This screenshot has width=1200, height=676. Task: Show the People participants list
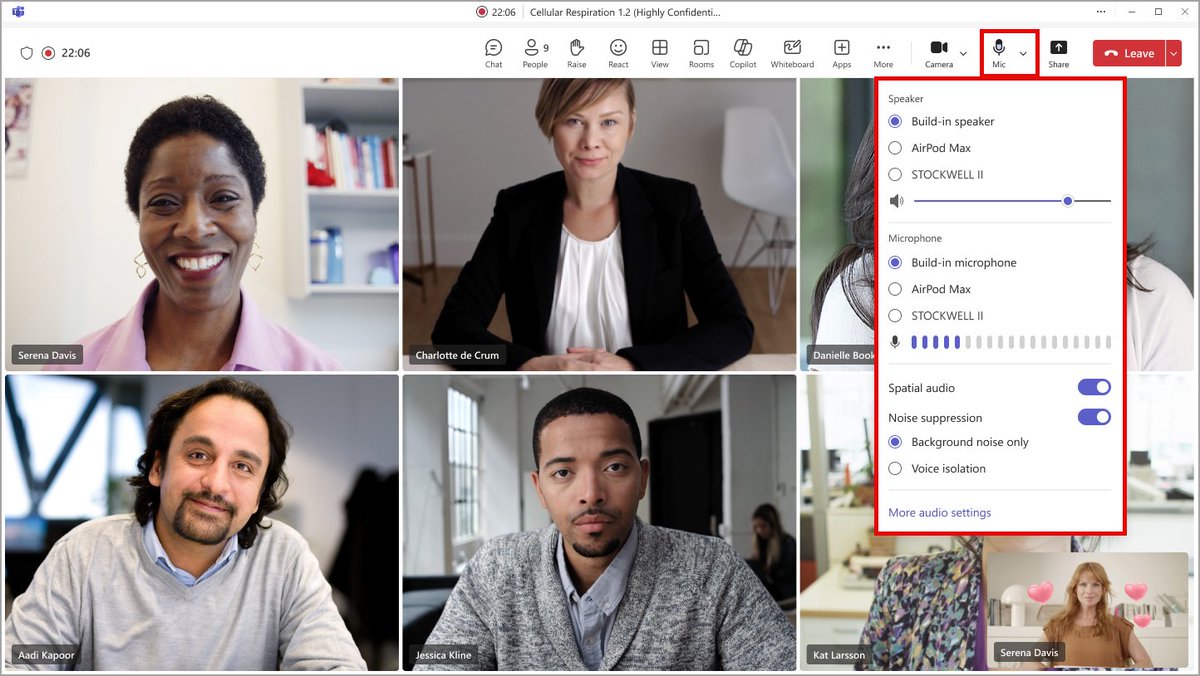tap(535, 54)
